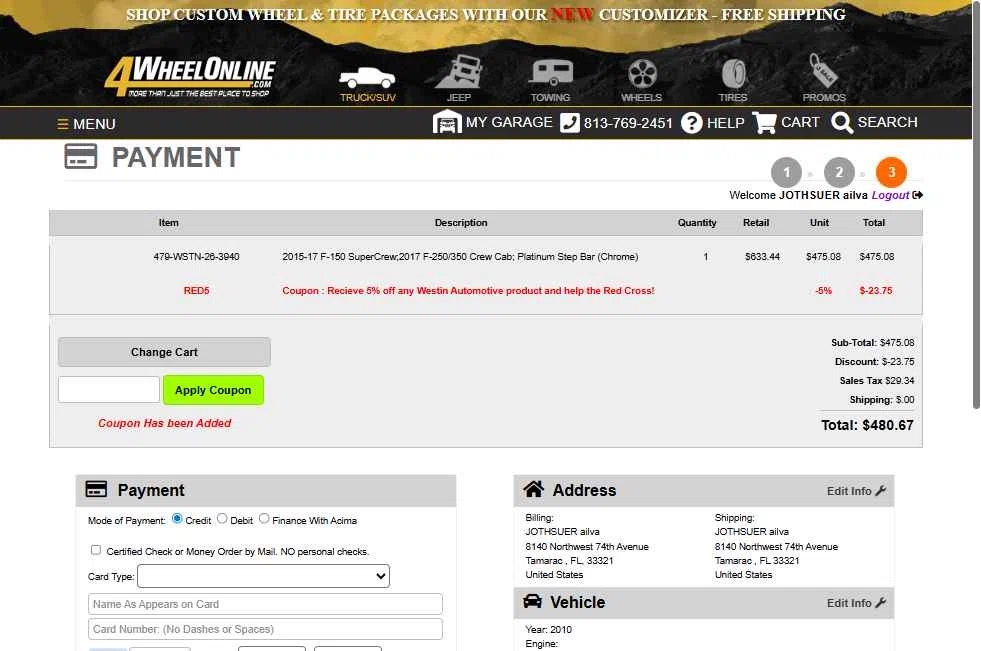Focus the coupon code input field
981x651 pixels.
109,390
